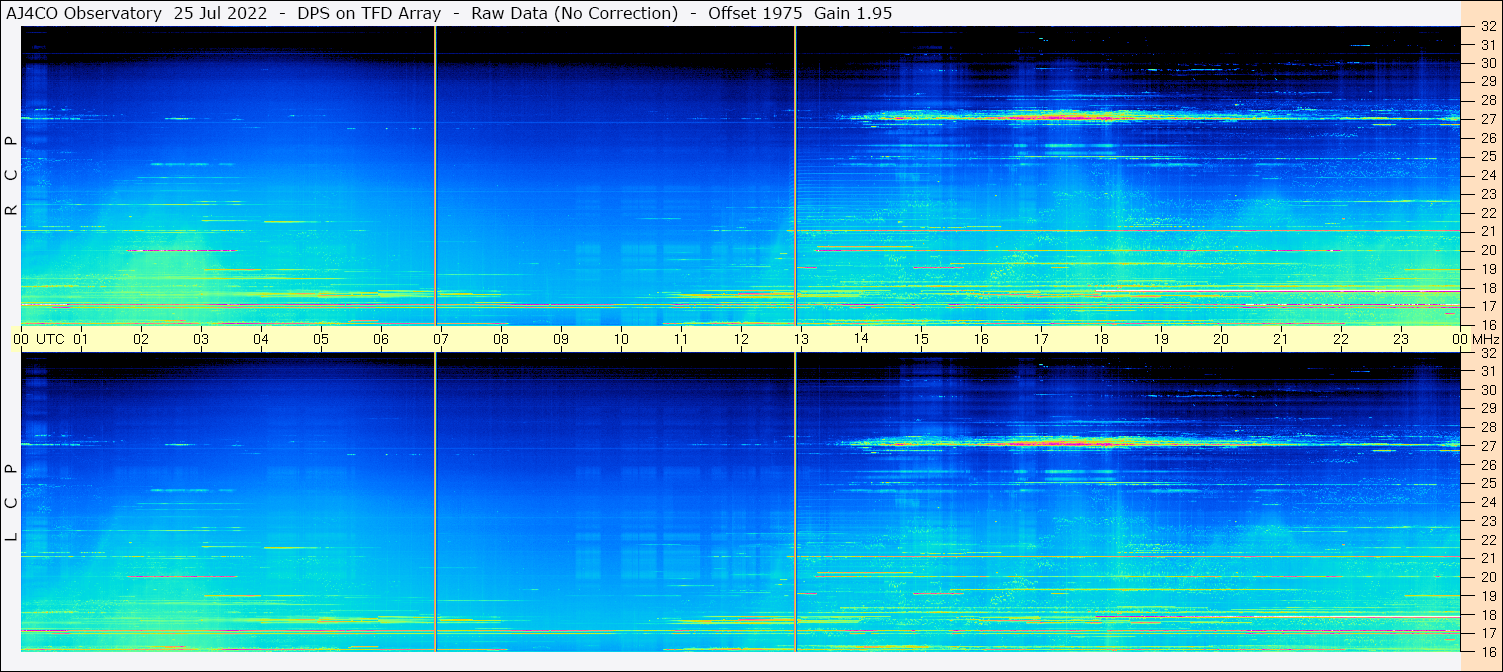Select the 13 hour tick on time axis
This screenshot has width=1503, height=672.
[x=800, y=339]
